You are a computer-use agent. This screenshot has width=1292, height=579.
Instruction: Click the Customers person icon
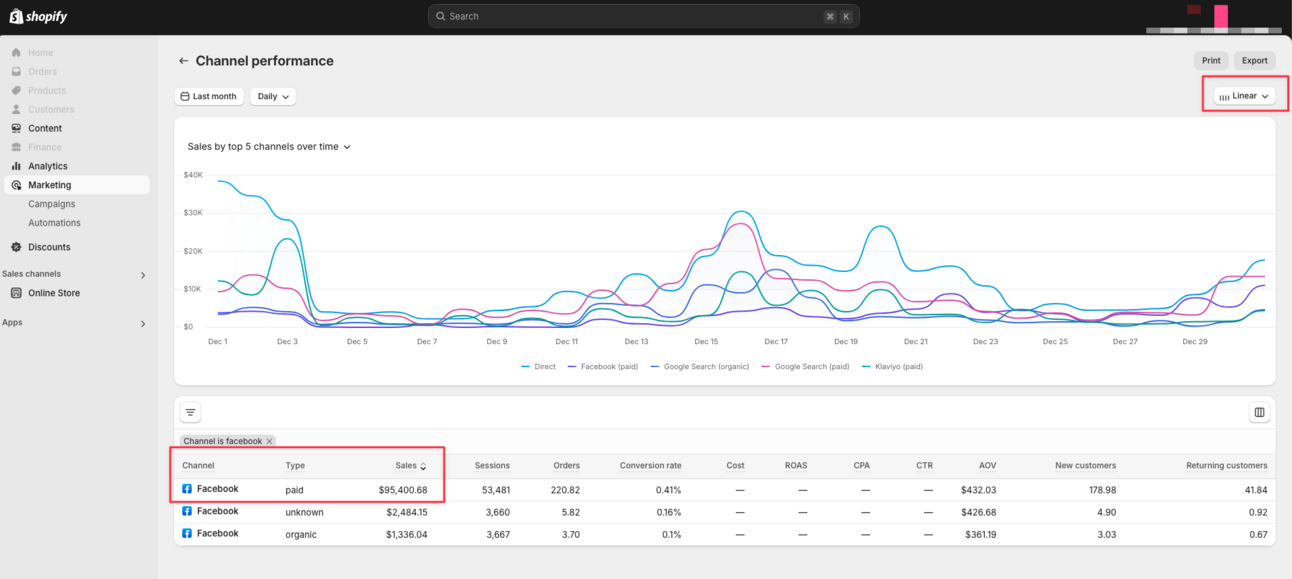16,110
